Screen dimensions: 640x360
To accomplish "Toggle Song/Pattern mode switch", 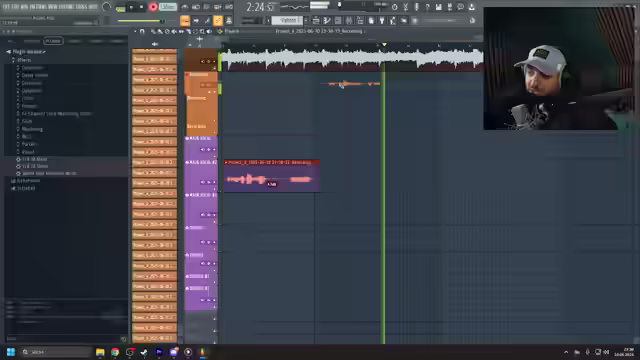I will pyautogui.click(x=120, y=7).
